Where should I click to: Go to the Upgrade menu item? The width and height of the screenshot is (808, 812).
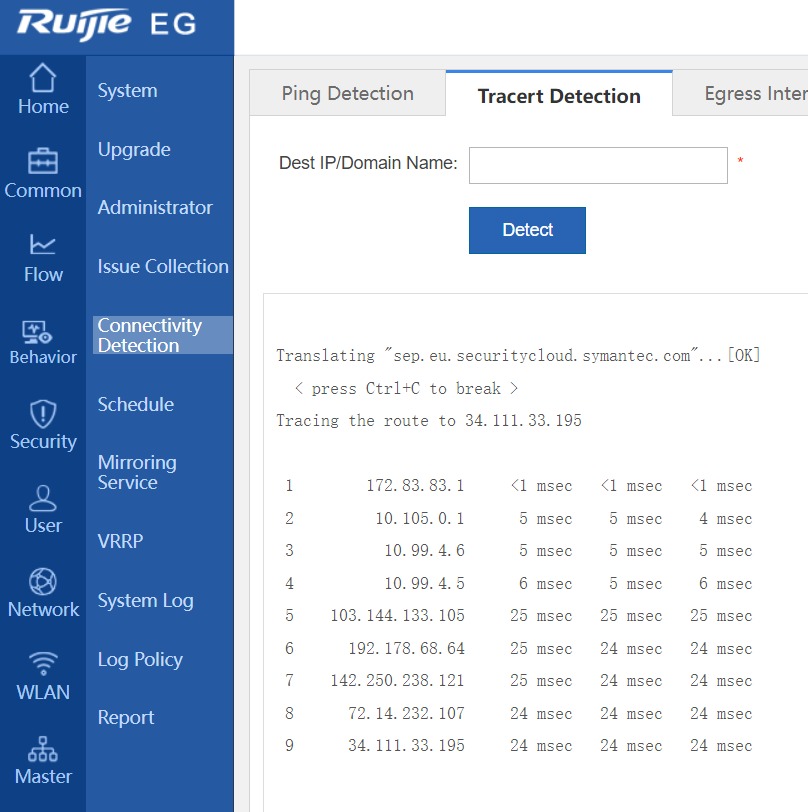pyautogui.click(x=134, y=150)
